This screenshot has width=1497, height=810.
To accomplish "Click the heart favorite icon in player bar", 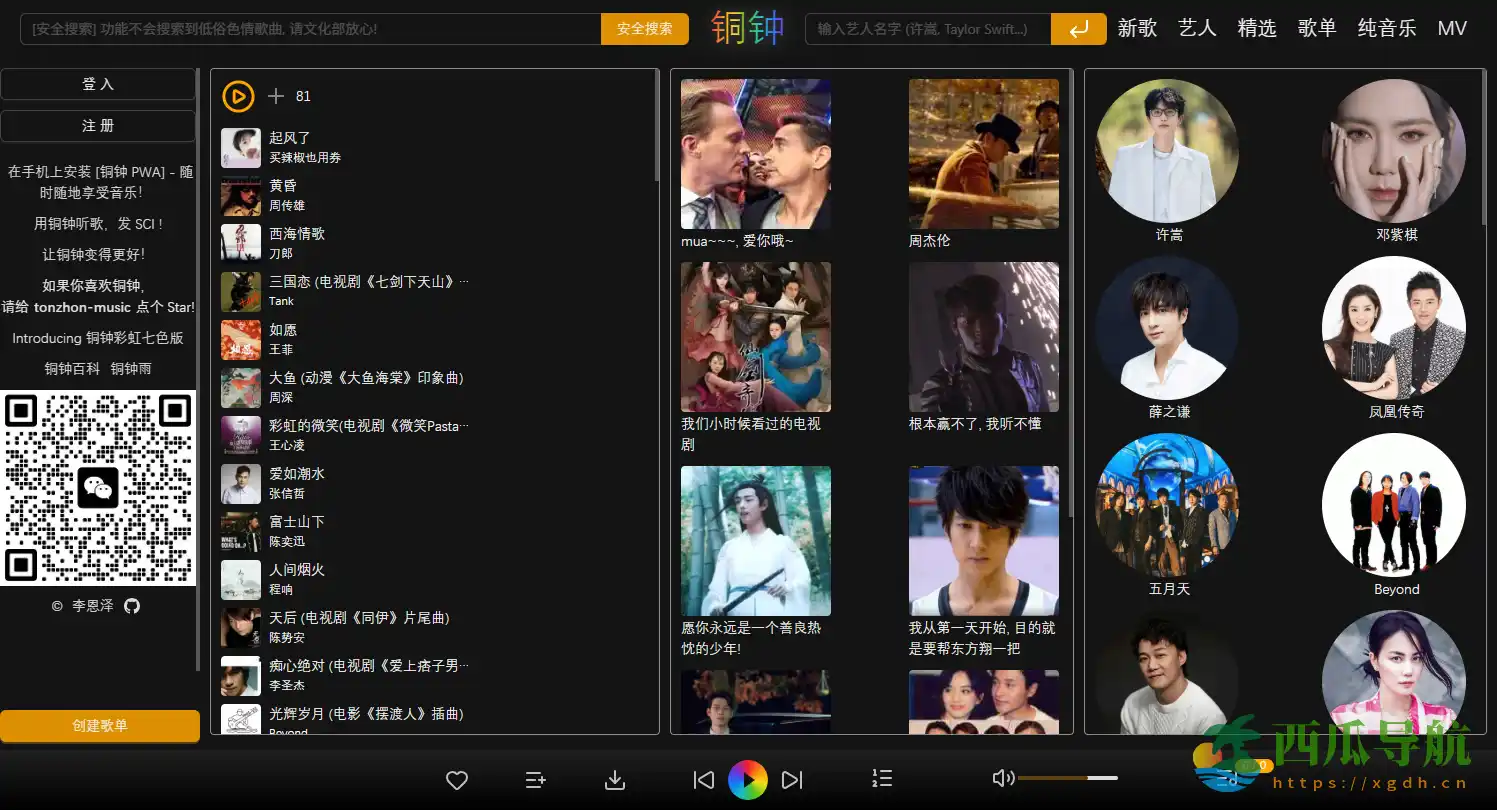I will point(457,780).
